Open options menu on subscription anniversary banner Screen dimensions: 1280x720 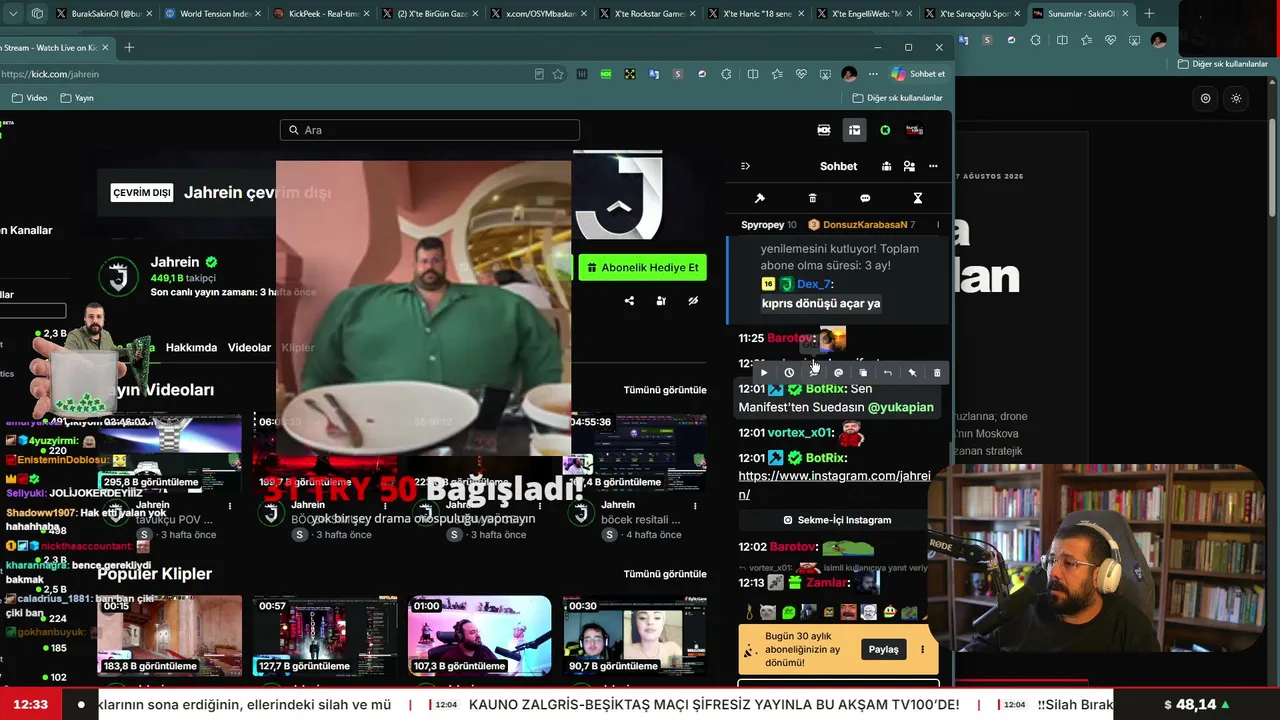922,649
